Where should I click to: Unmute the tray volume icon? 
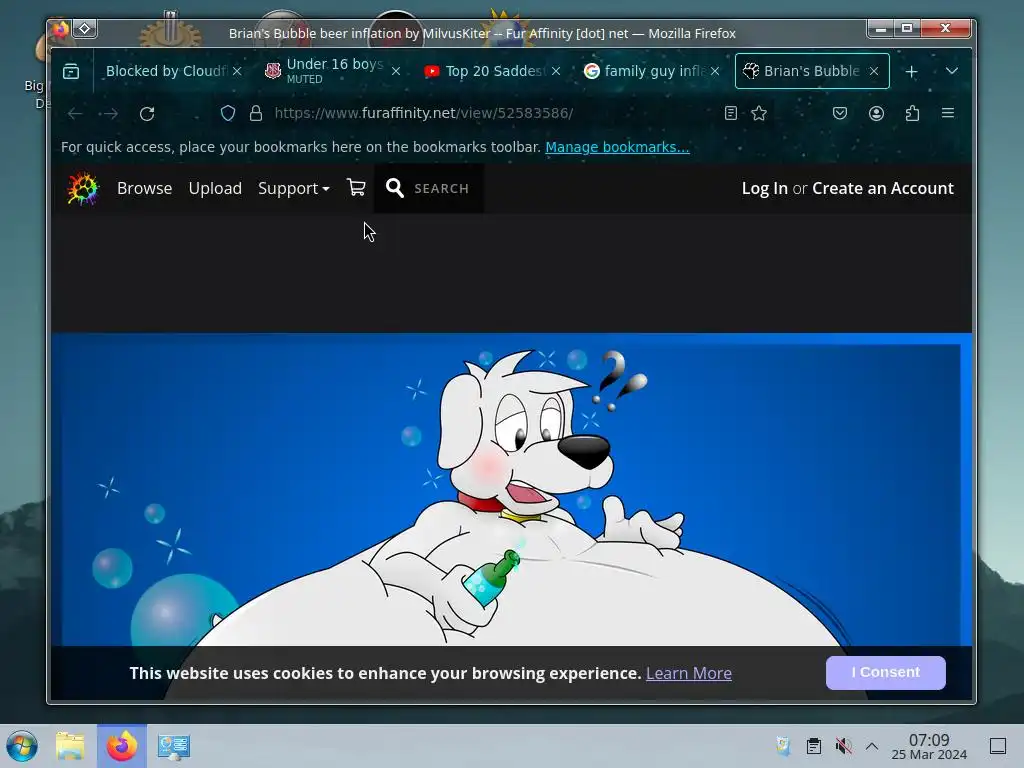point(844,746)
